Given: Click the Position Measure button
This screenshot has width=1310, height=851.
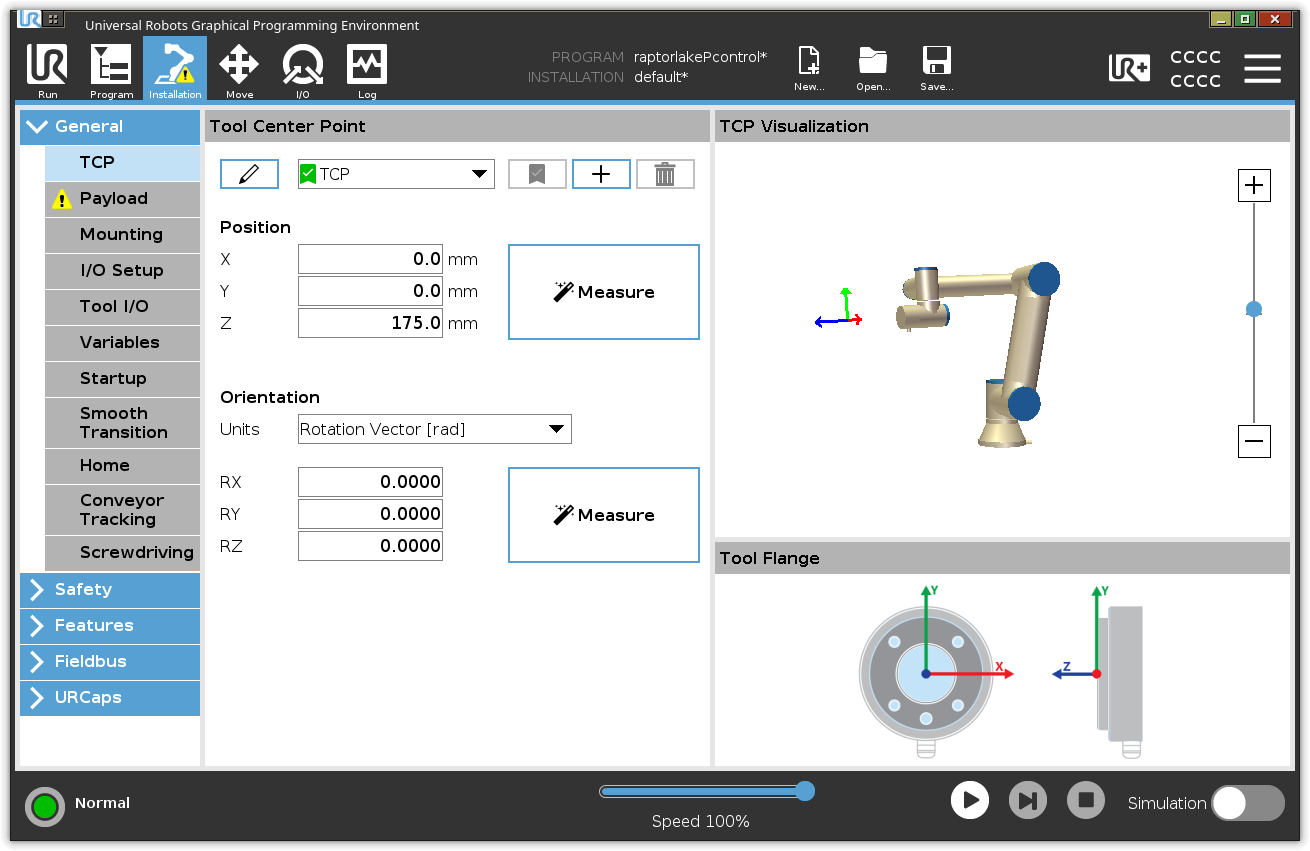Looking at the screenshot, I should click(604, 292).
